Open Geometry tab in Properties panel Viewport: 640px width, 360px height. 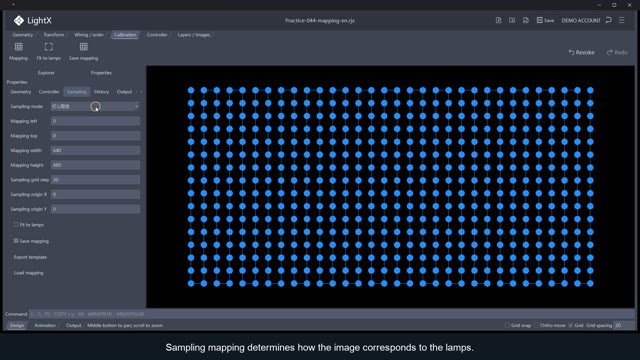click(21, 92)
